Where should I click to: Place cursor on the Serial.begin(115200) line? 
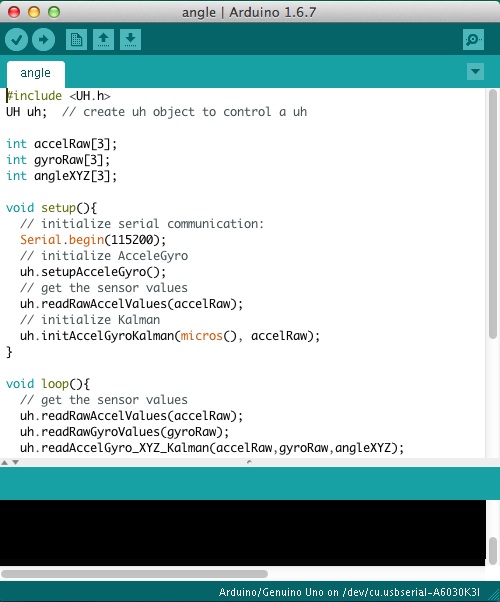pyautogui.click(x=93, y=240)
